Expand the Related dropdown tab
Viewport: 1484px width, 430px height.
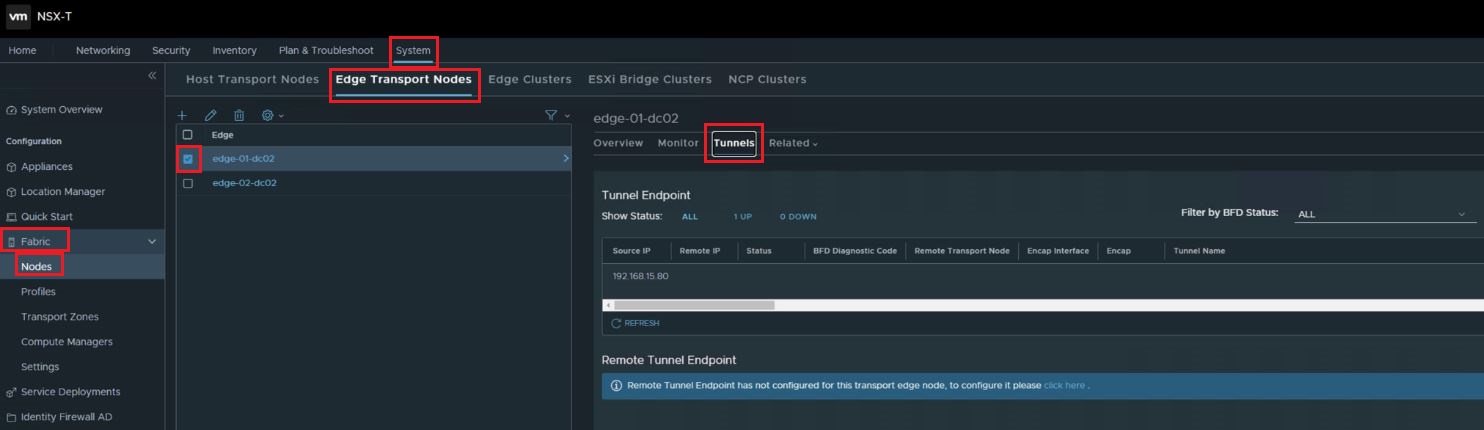(793, 143)
